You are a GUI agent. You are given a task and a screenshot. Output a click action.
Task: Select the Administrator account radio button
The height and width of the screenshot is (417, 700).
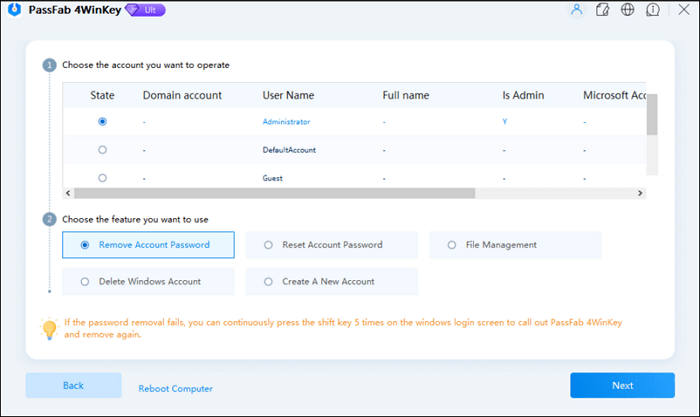[102, 121]
